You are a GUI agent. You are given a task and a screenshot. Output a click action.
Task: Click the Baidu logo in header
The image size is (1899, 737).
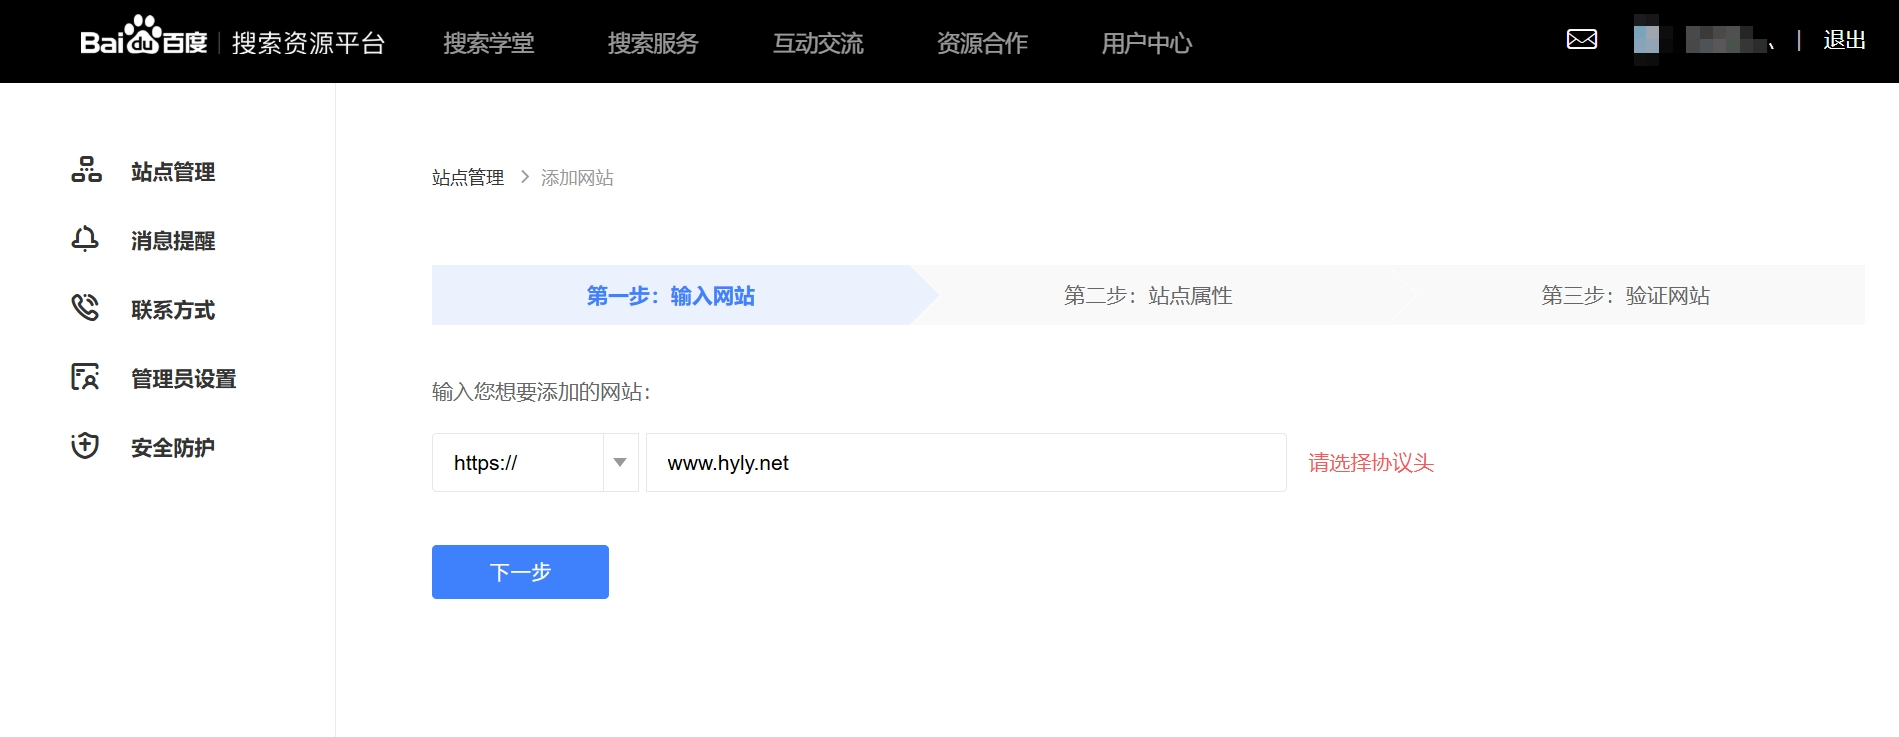click(143, 37)
